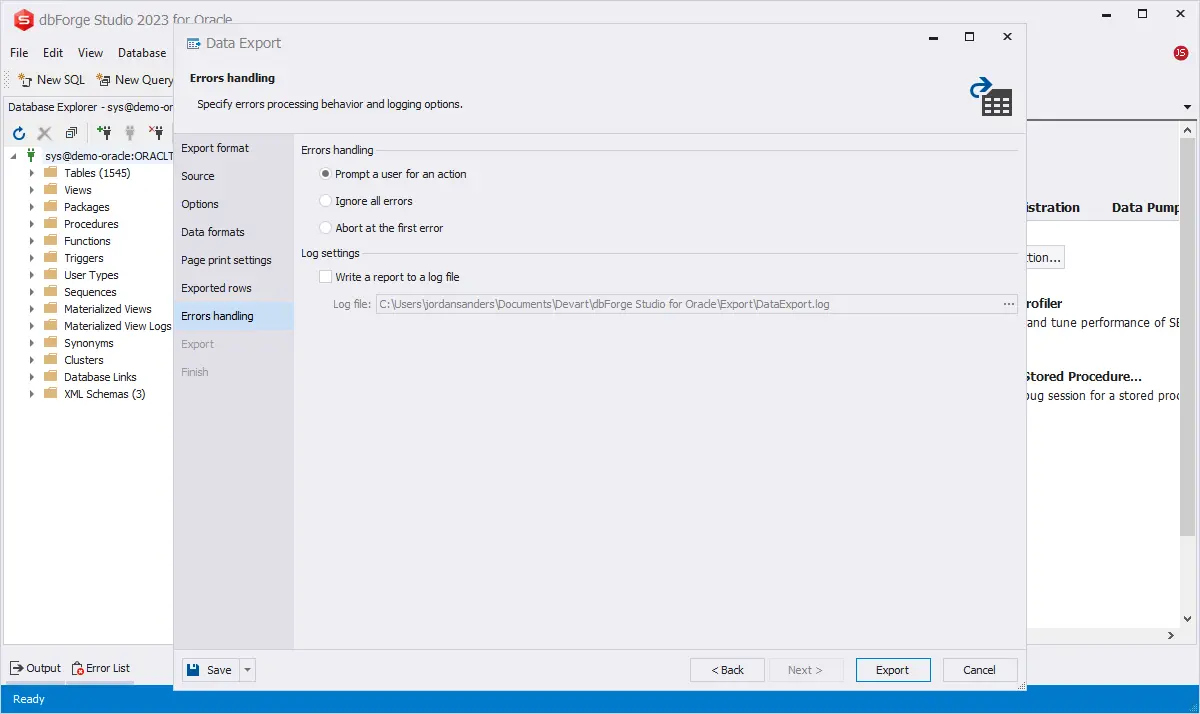This screenshot has width=1200, height=714.
Task: Select Abort at the first error option
Action: click(325, 228)
